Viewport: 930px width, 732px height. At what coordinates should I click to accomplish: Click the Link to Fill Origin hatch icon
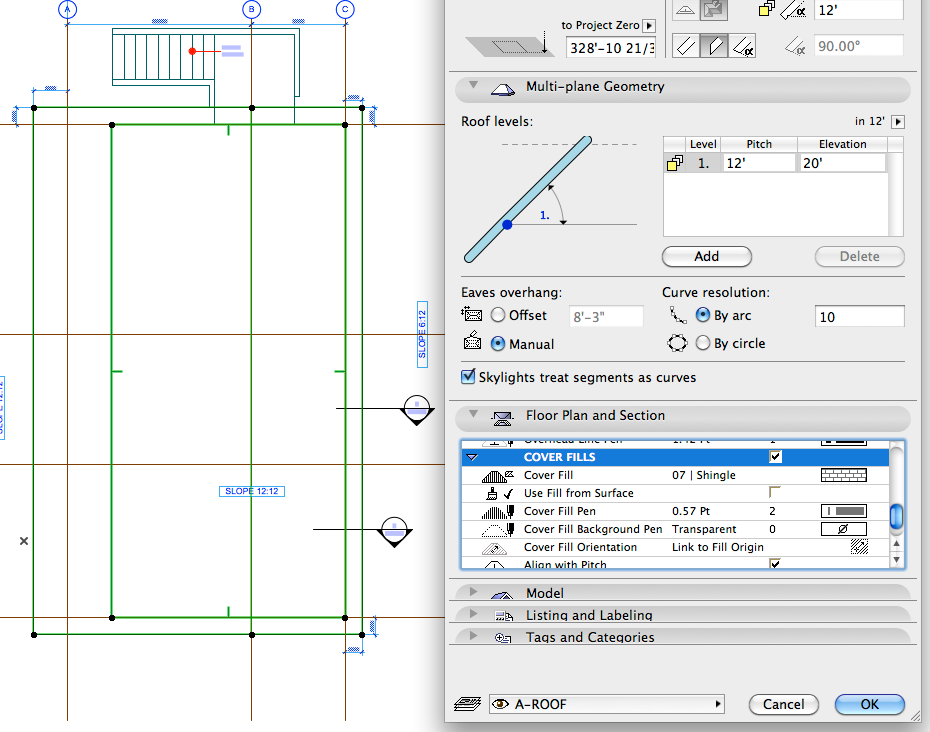pos(859,547)
